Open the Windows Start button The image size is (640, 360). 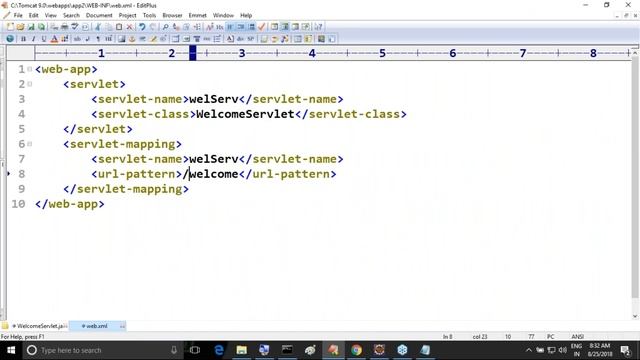[x=11, y=350]
